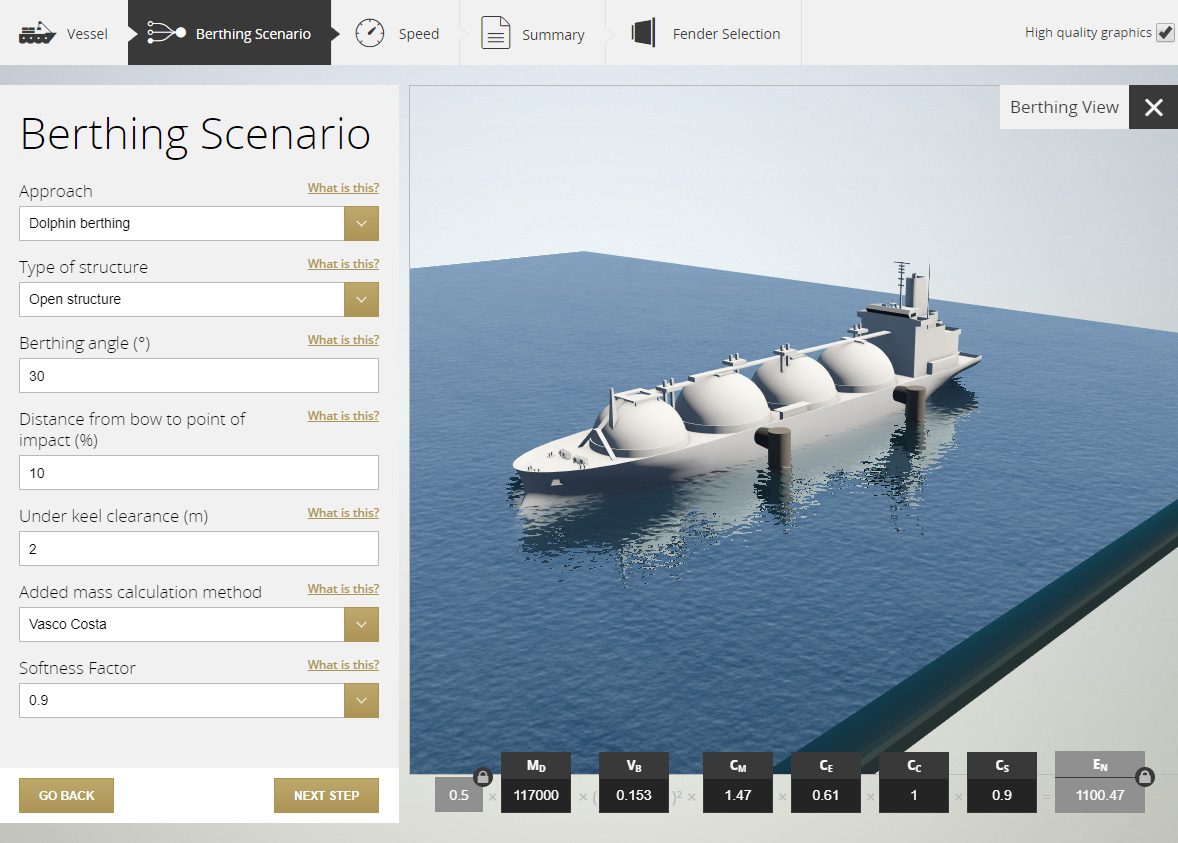Click the Under keel clearance input field

tap(199, 549)
